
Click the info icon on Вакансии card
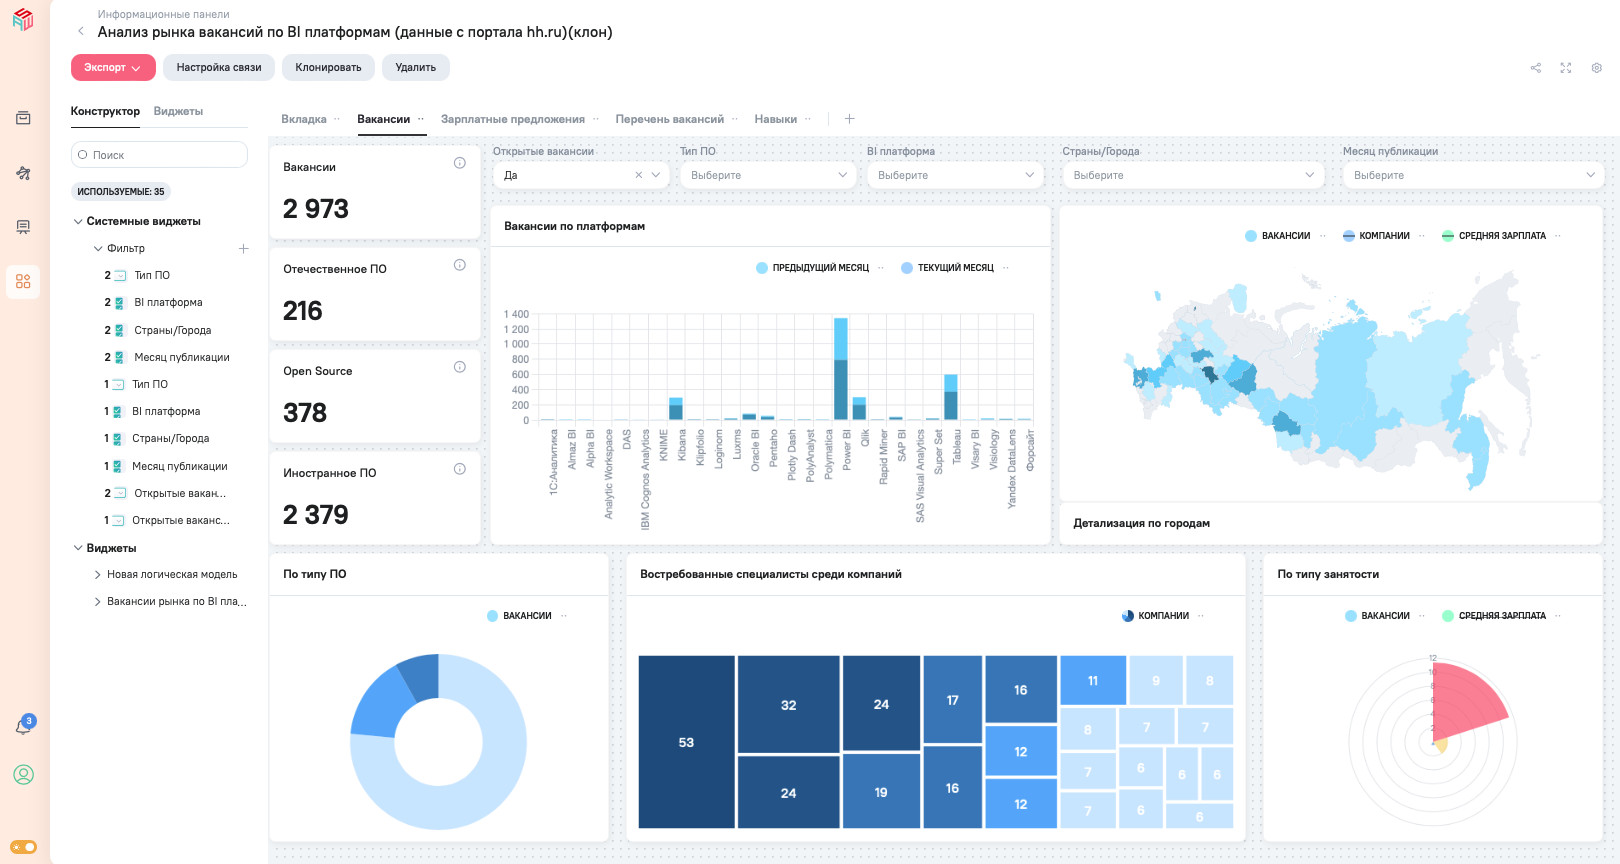coord(460,163)
